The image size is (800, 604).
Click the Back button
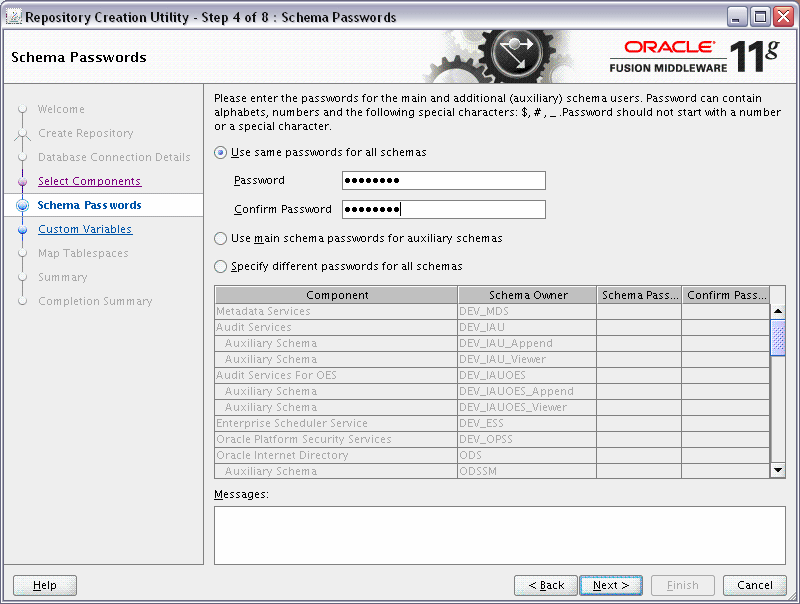point(545,585)
